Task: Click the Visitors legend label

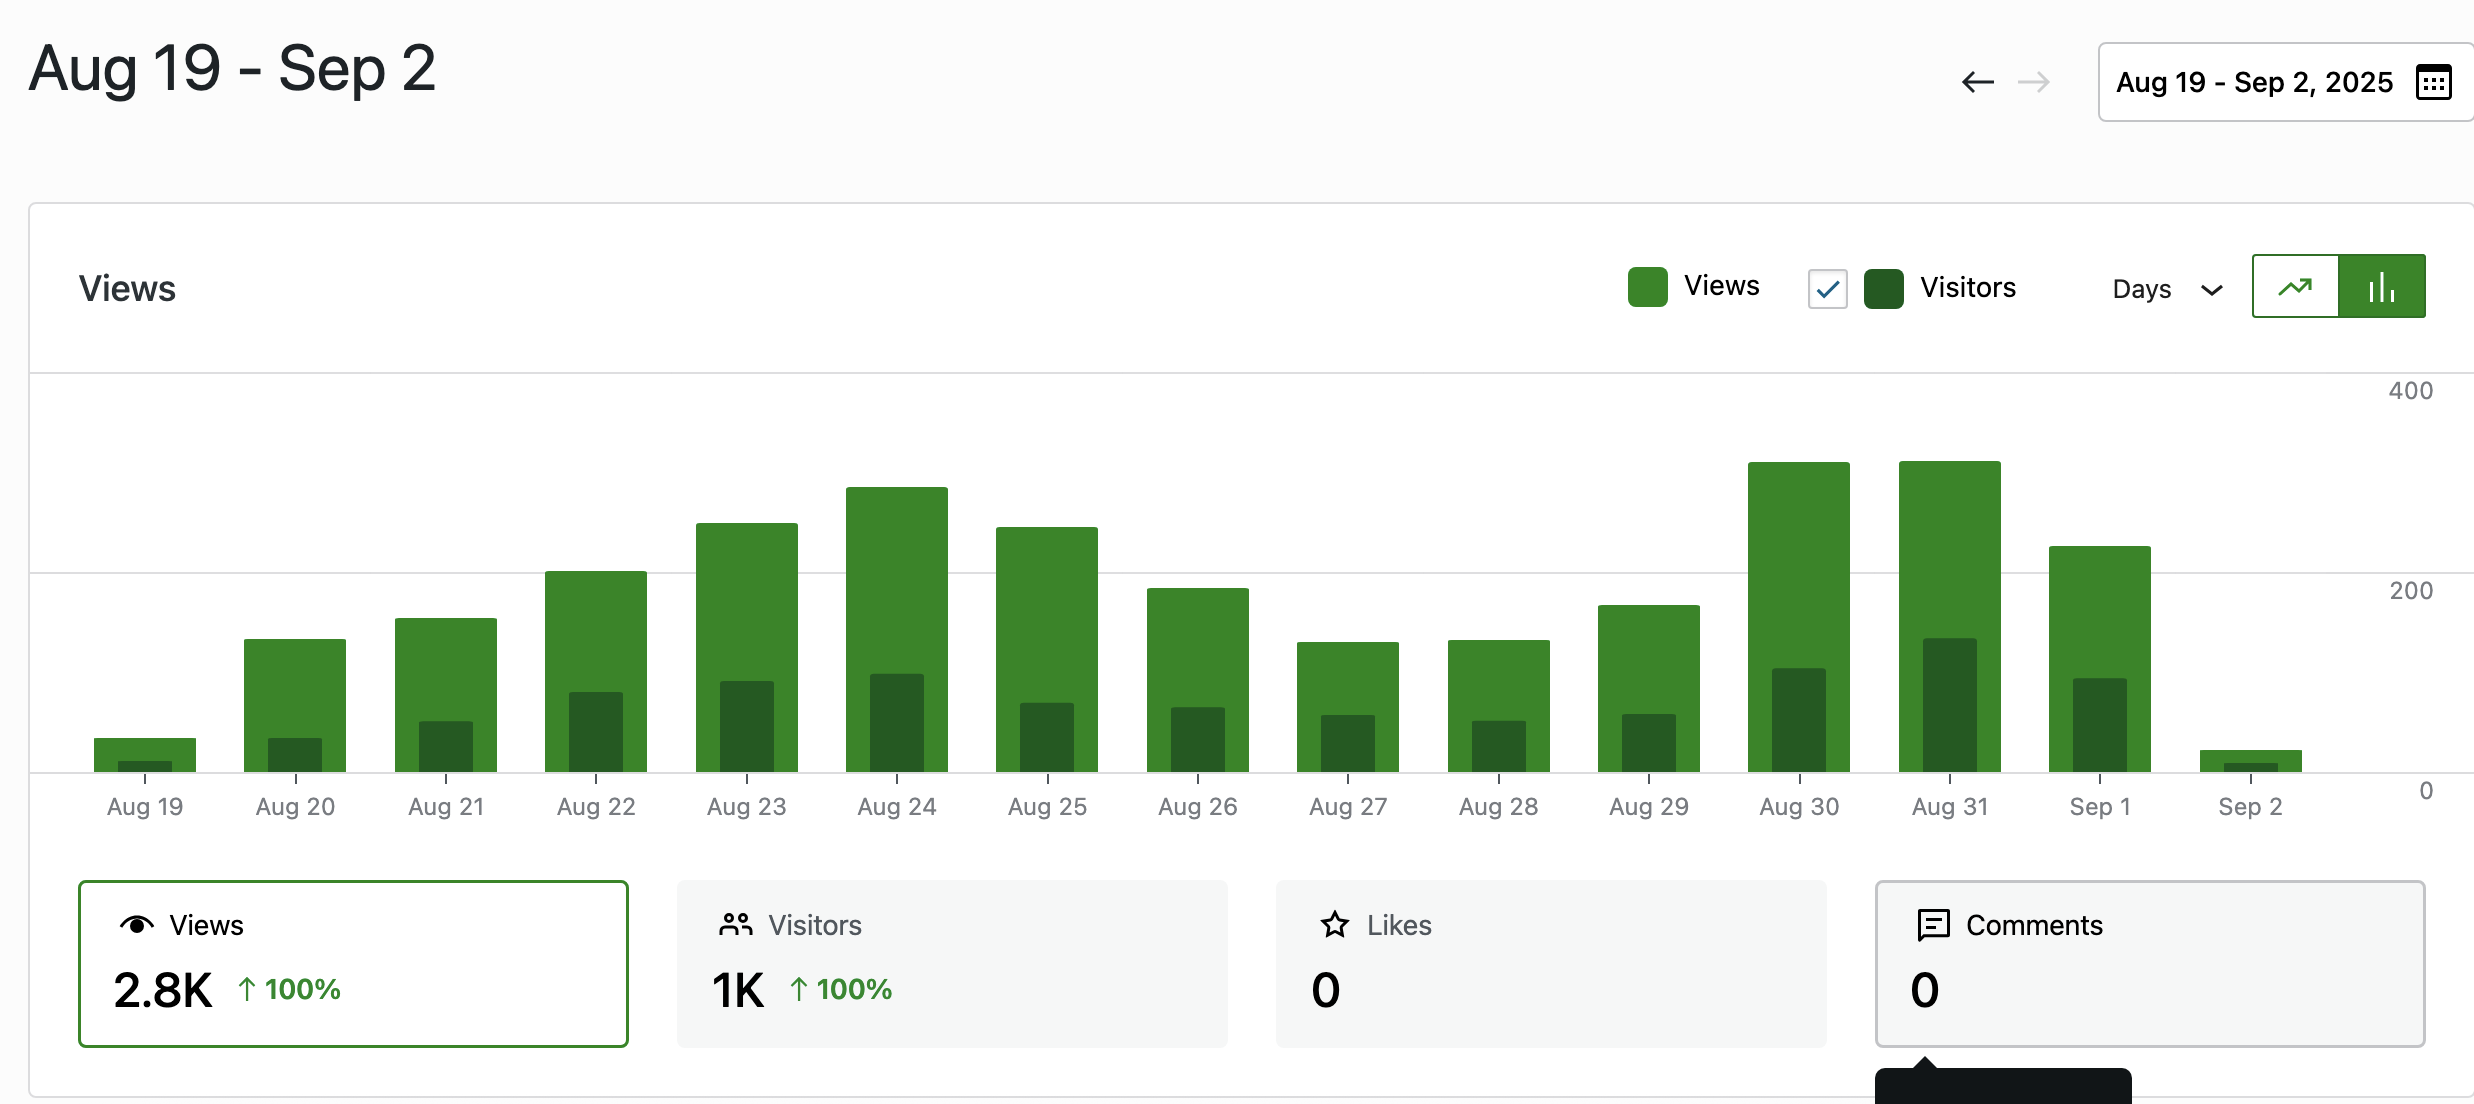Action: (1967, 288)
